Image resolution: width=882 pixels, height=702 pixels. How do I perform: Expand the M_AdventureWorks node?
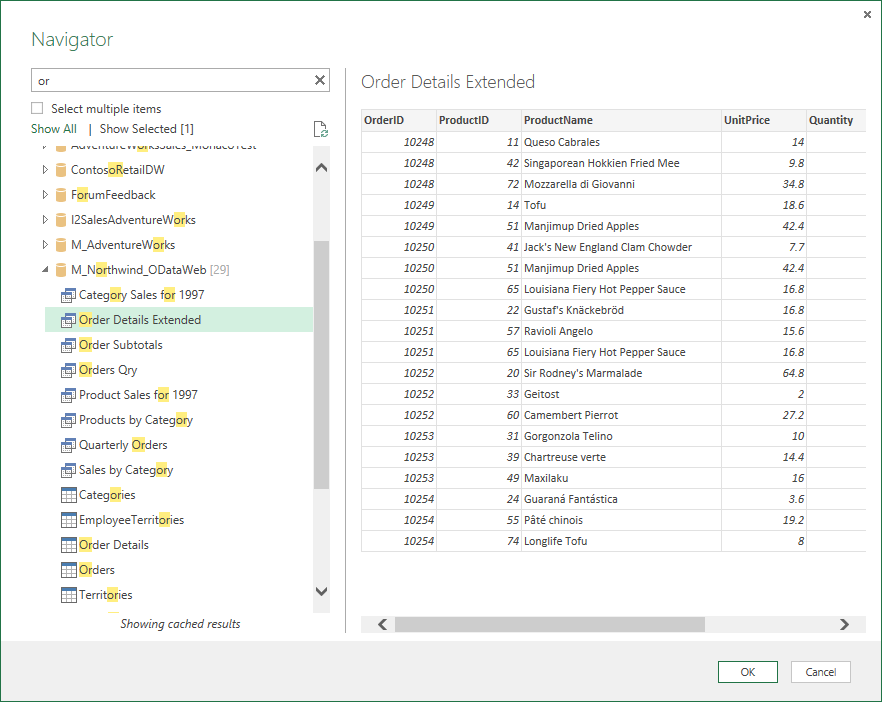pos(45,245)
